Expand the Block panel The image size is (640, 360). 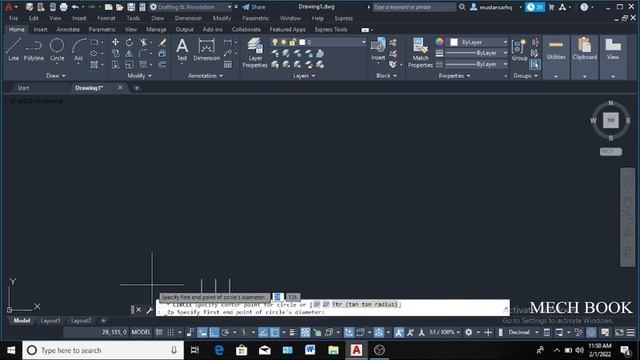[x=386, y=76]
